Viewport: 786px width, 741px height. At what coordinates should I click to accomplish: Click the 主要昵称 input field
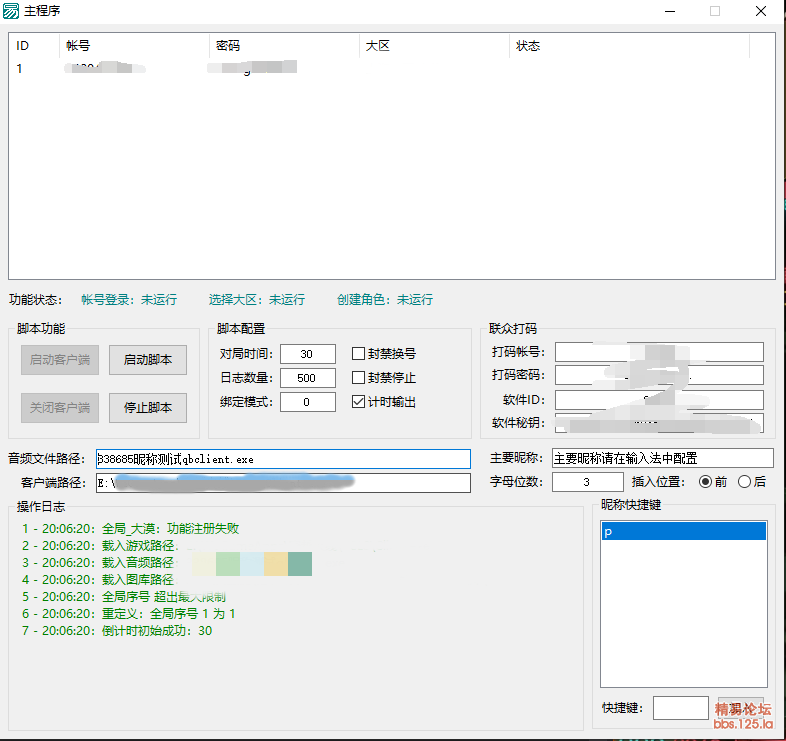pyautogui.click(x=663, y=458)
